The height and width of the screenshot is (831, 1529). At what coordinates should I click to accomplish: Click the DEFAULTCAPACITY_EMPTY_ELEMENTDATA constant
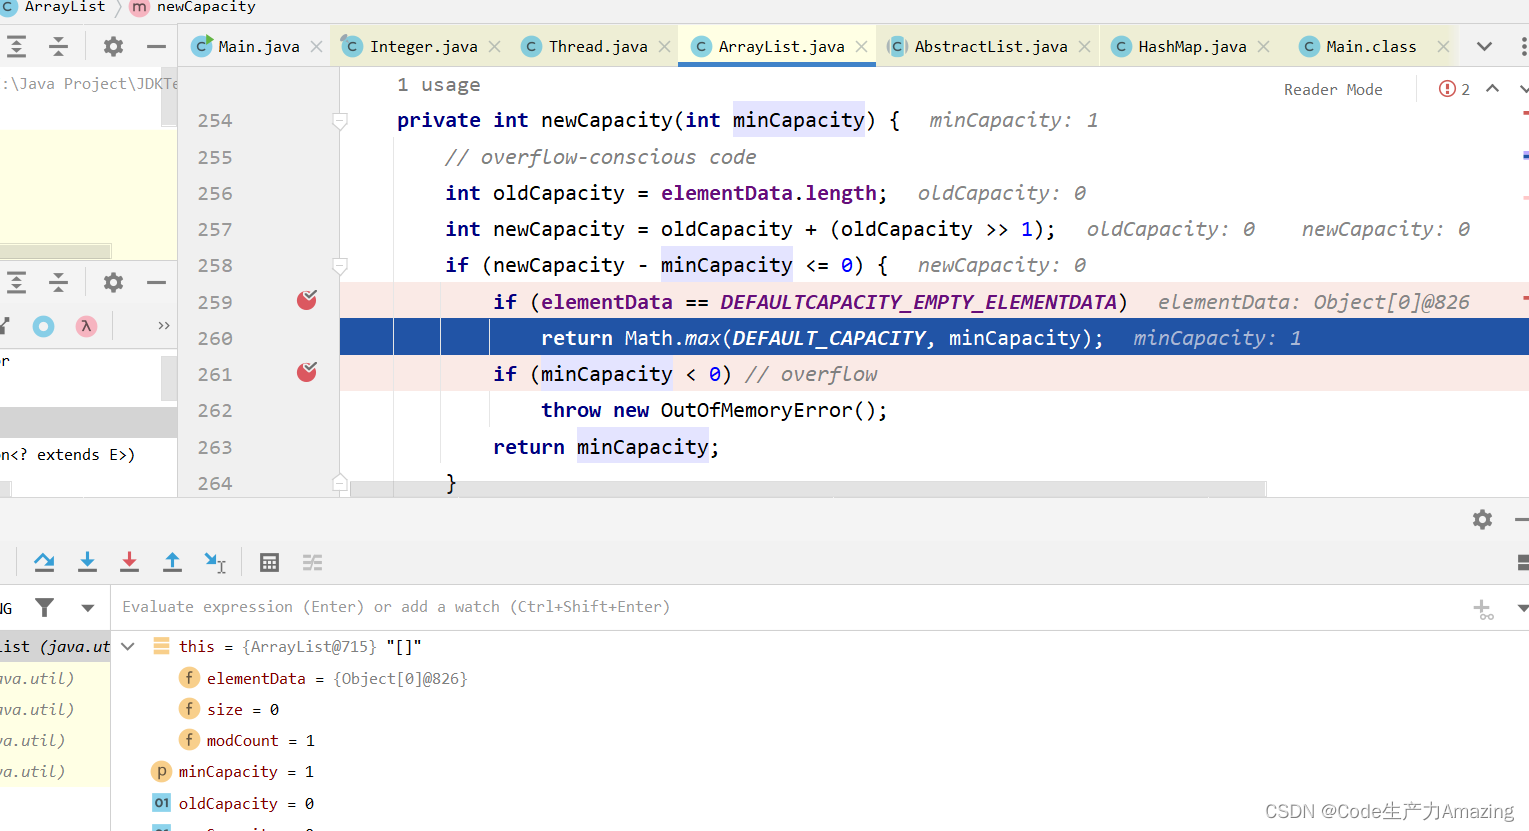pyautogui.click(x=918, y=302)
